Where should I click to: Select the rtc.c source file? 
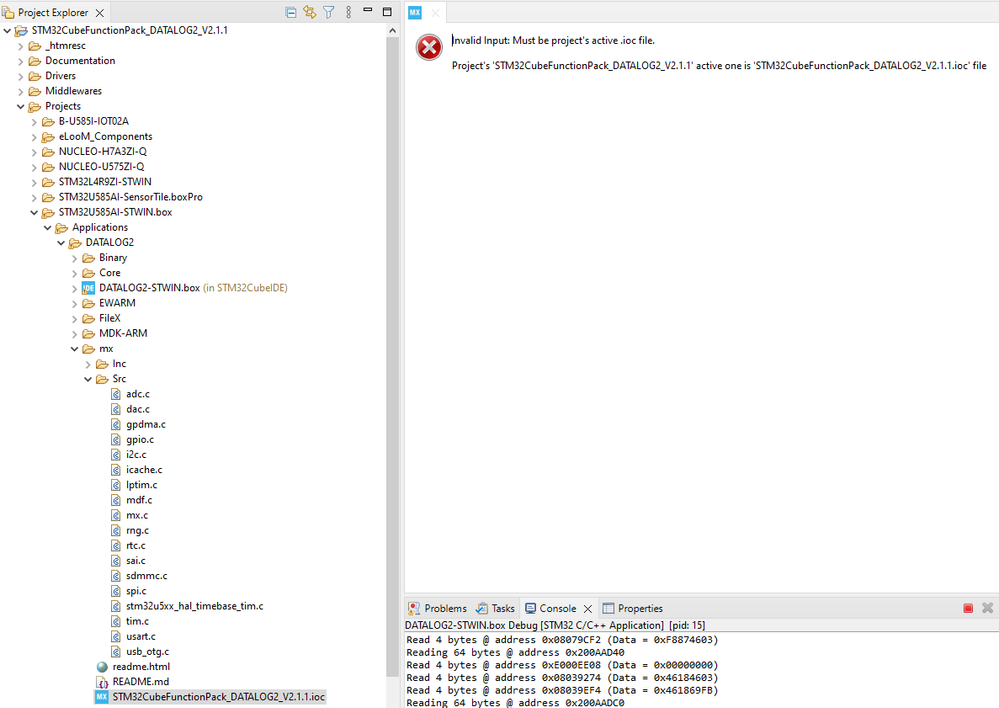[136, 545]
